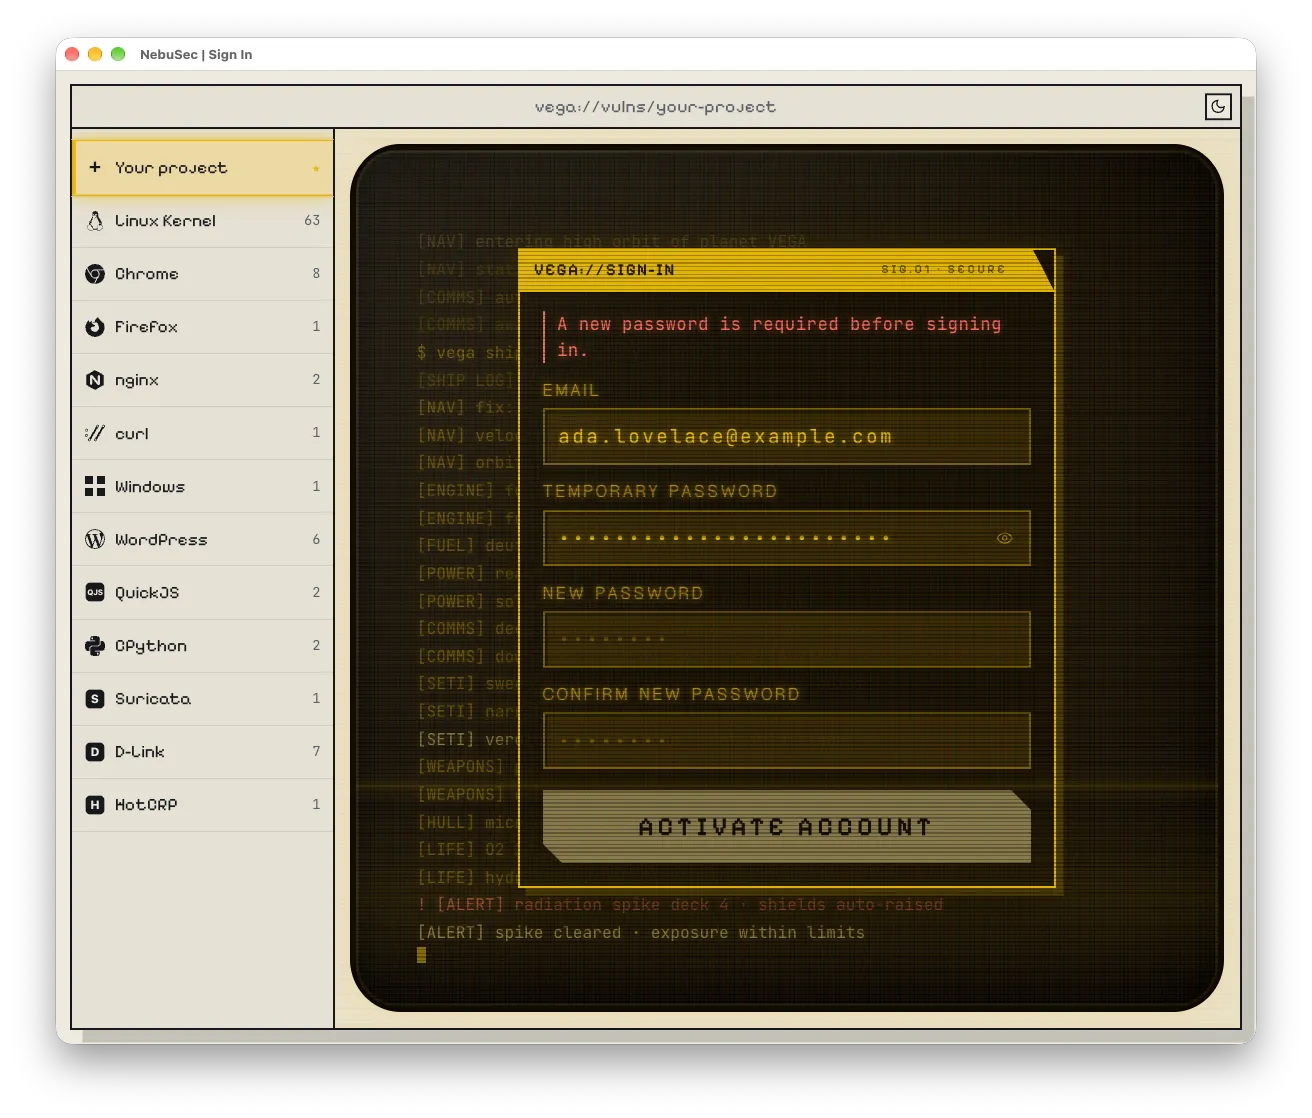Click the Chrome logo icon
Image resolution: width=1312 pixels, height=1118 pixels.
coord(95,274)
